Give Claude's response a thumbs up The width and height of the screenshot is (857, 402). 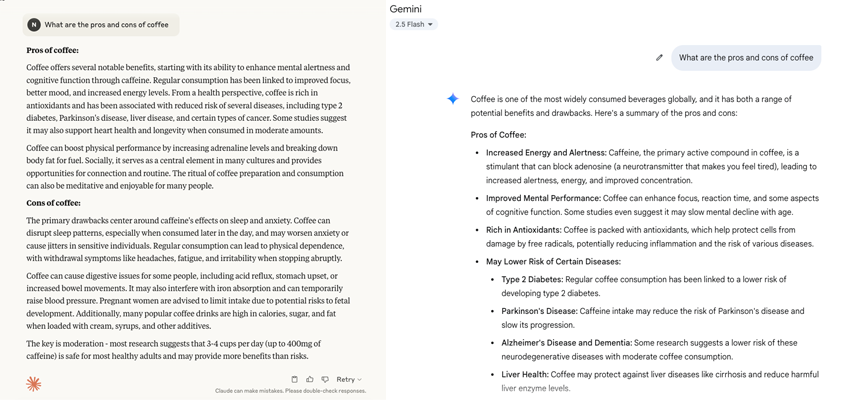pyautogui.click(x=310, y=379)
